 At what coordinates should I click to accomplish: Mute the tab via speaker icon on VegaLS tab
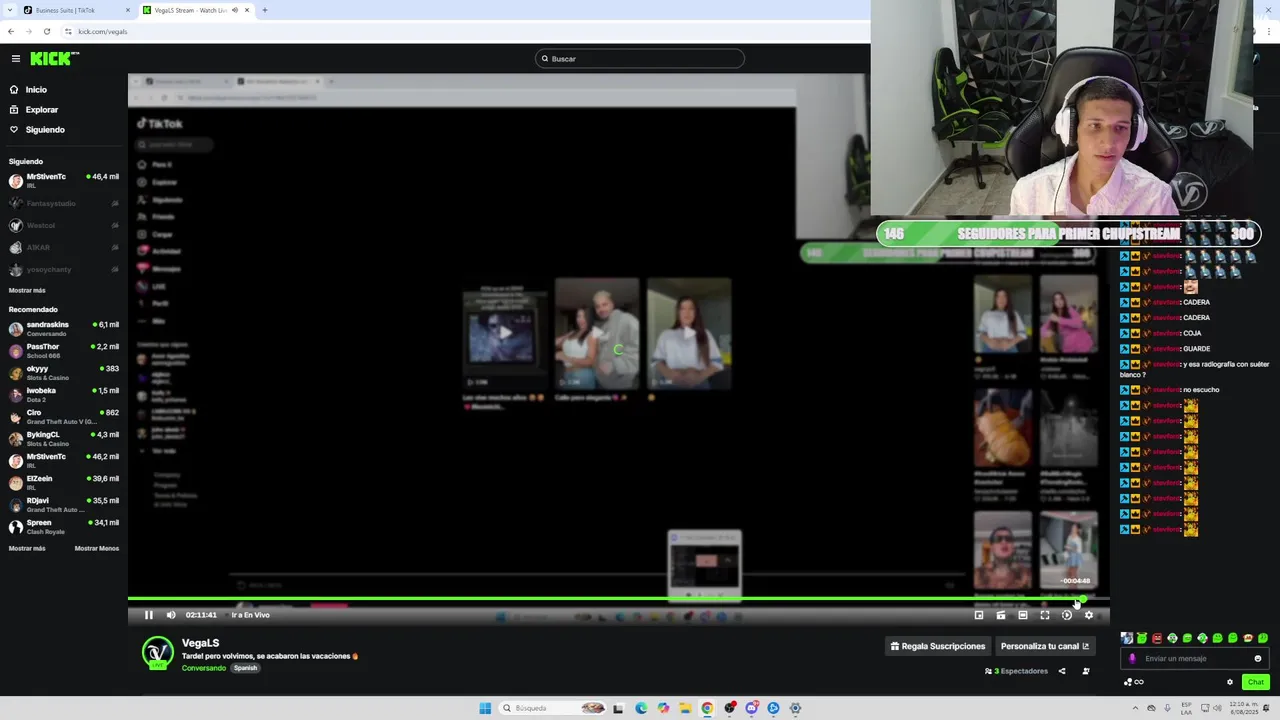point(236,10)
